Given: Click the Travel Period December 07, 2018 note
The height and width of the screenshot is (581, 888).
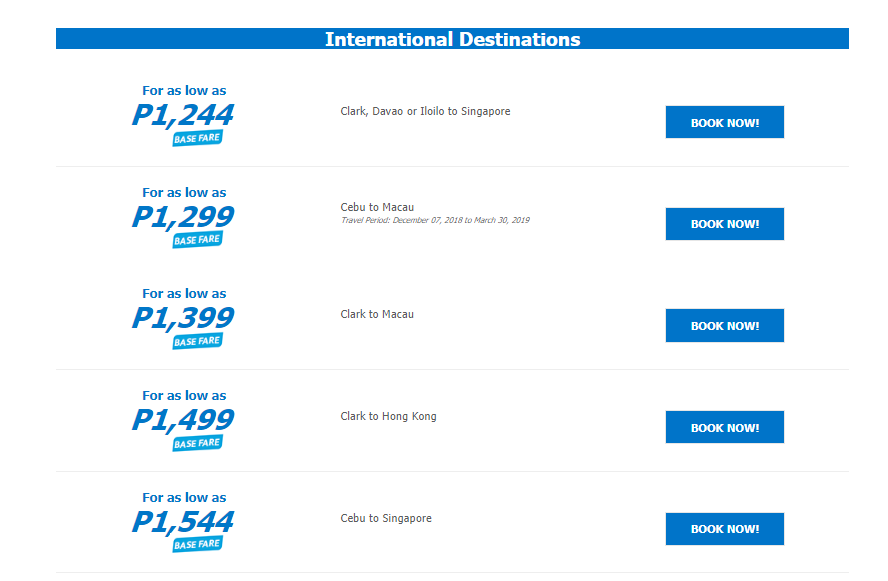Looking at the screenshot, I should [435, 220].
